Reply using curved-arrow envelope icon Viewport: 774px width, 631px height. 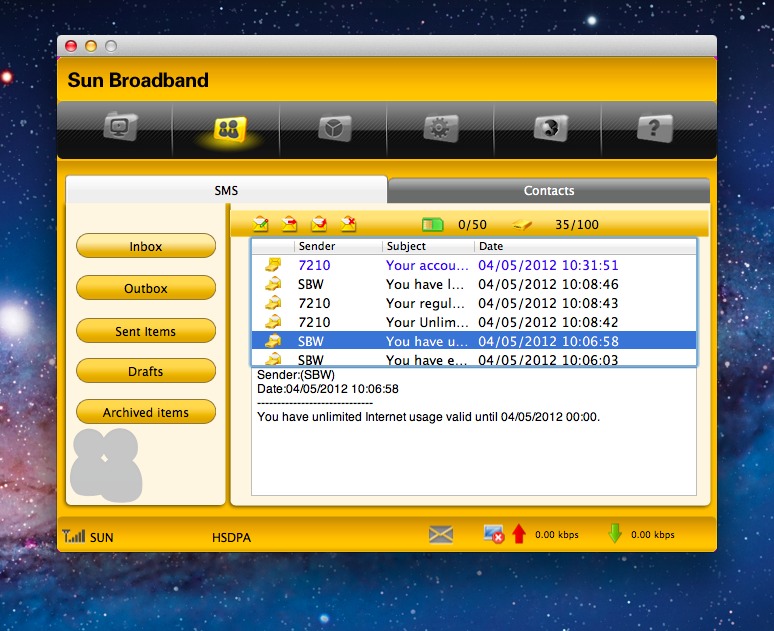pyautogui.click(x=319, y=224)
